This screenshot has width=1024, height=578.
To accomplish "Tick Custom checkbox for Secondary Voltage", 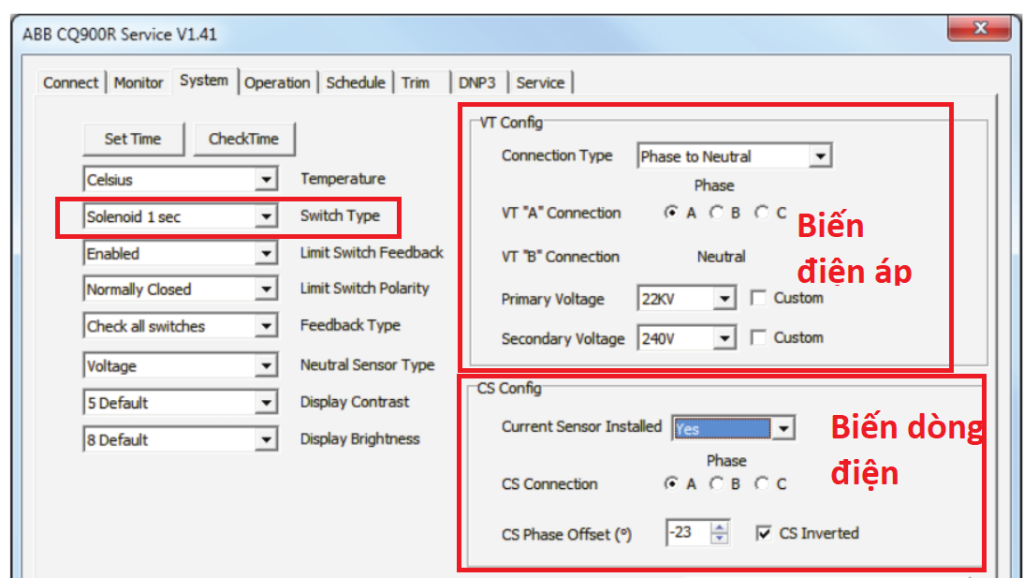I will pos(759,338).
